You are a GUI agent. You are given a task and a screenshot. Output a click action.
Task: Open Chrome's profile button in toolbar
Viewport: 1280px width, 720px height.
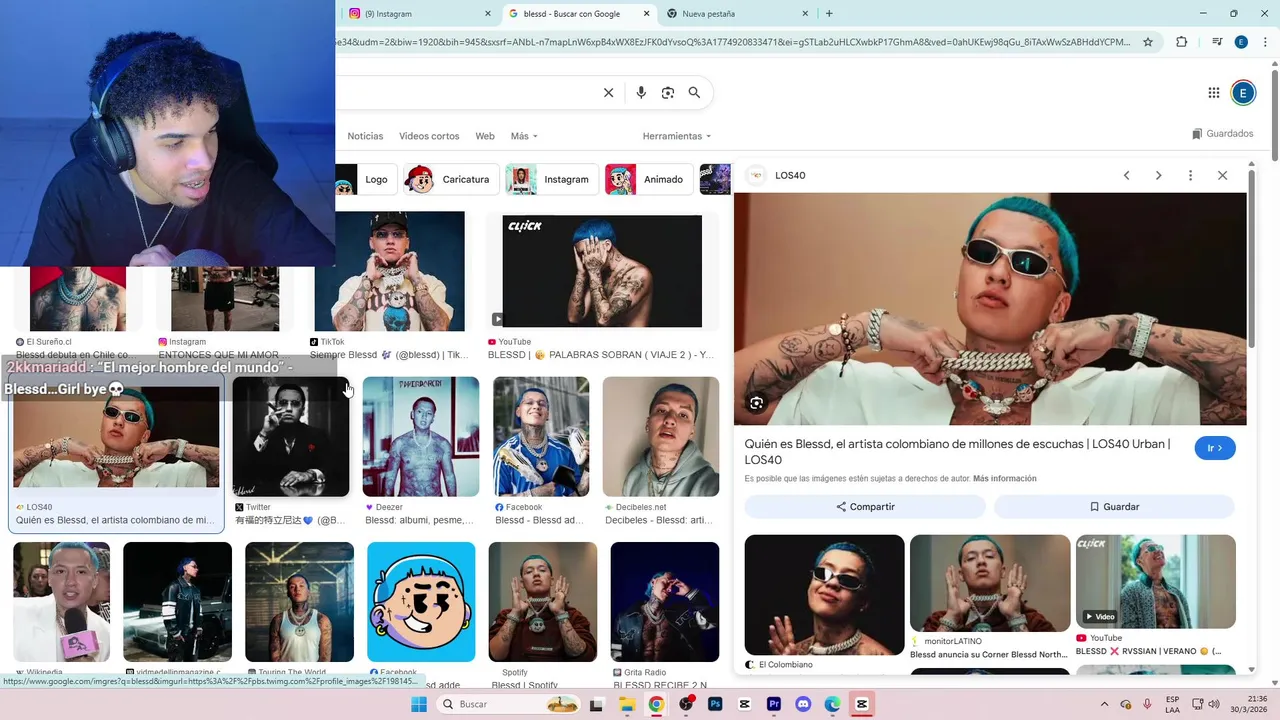tap(1241, 42)
